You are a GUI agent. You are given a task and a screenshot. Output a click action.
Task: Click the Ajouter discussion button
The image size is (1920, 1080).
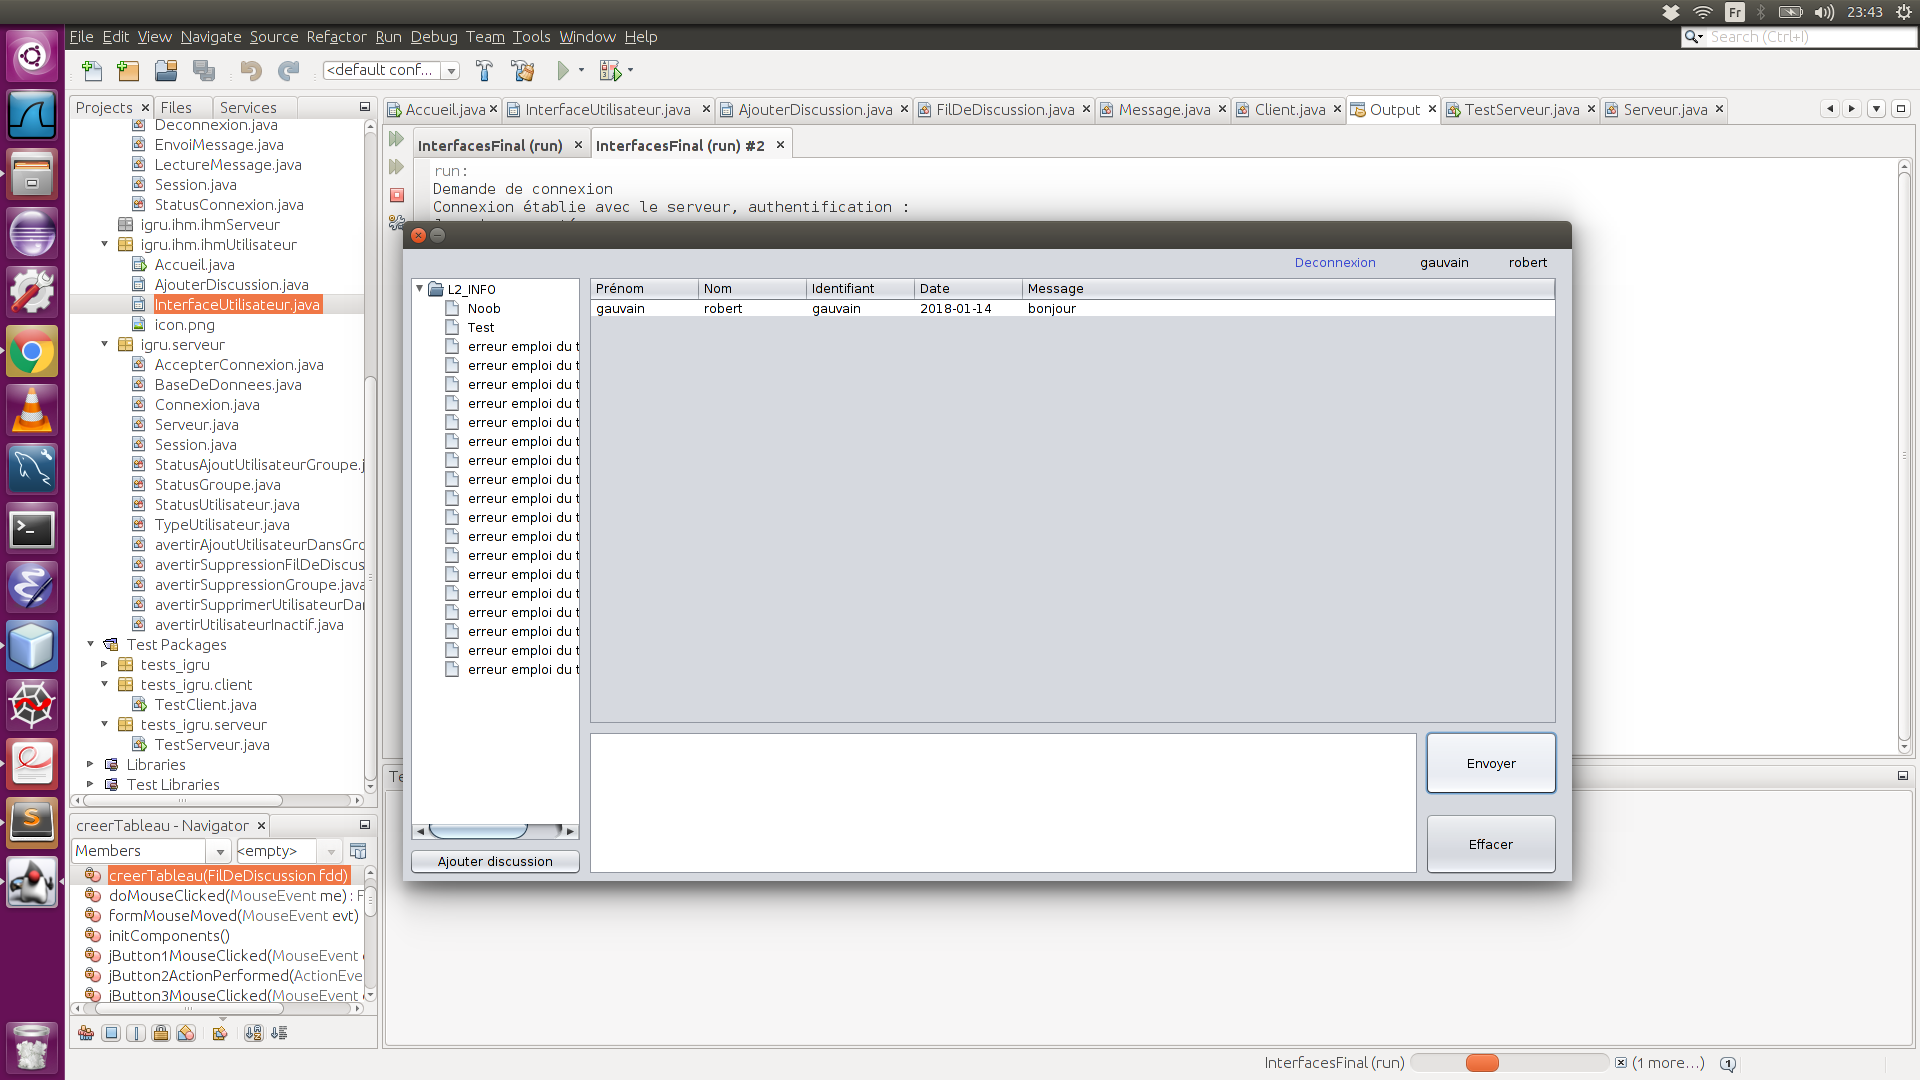[x=495, y=861]
